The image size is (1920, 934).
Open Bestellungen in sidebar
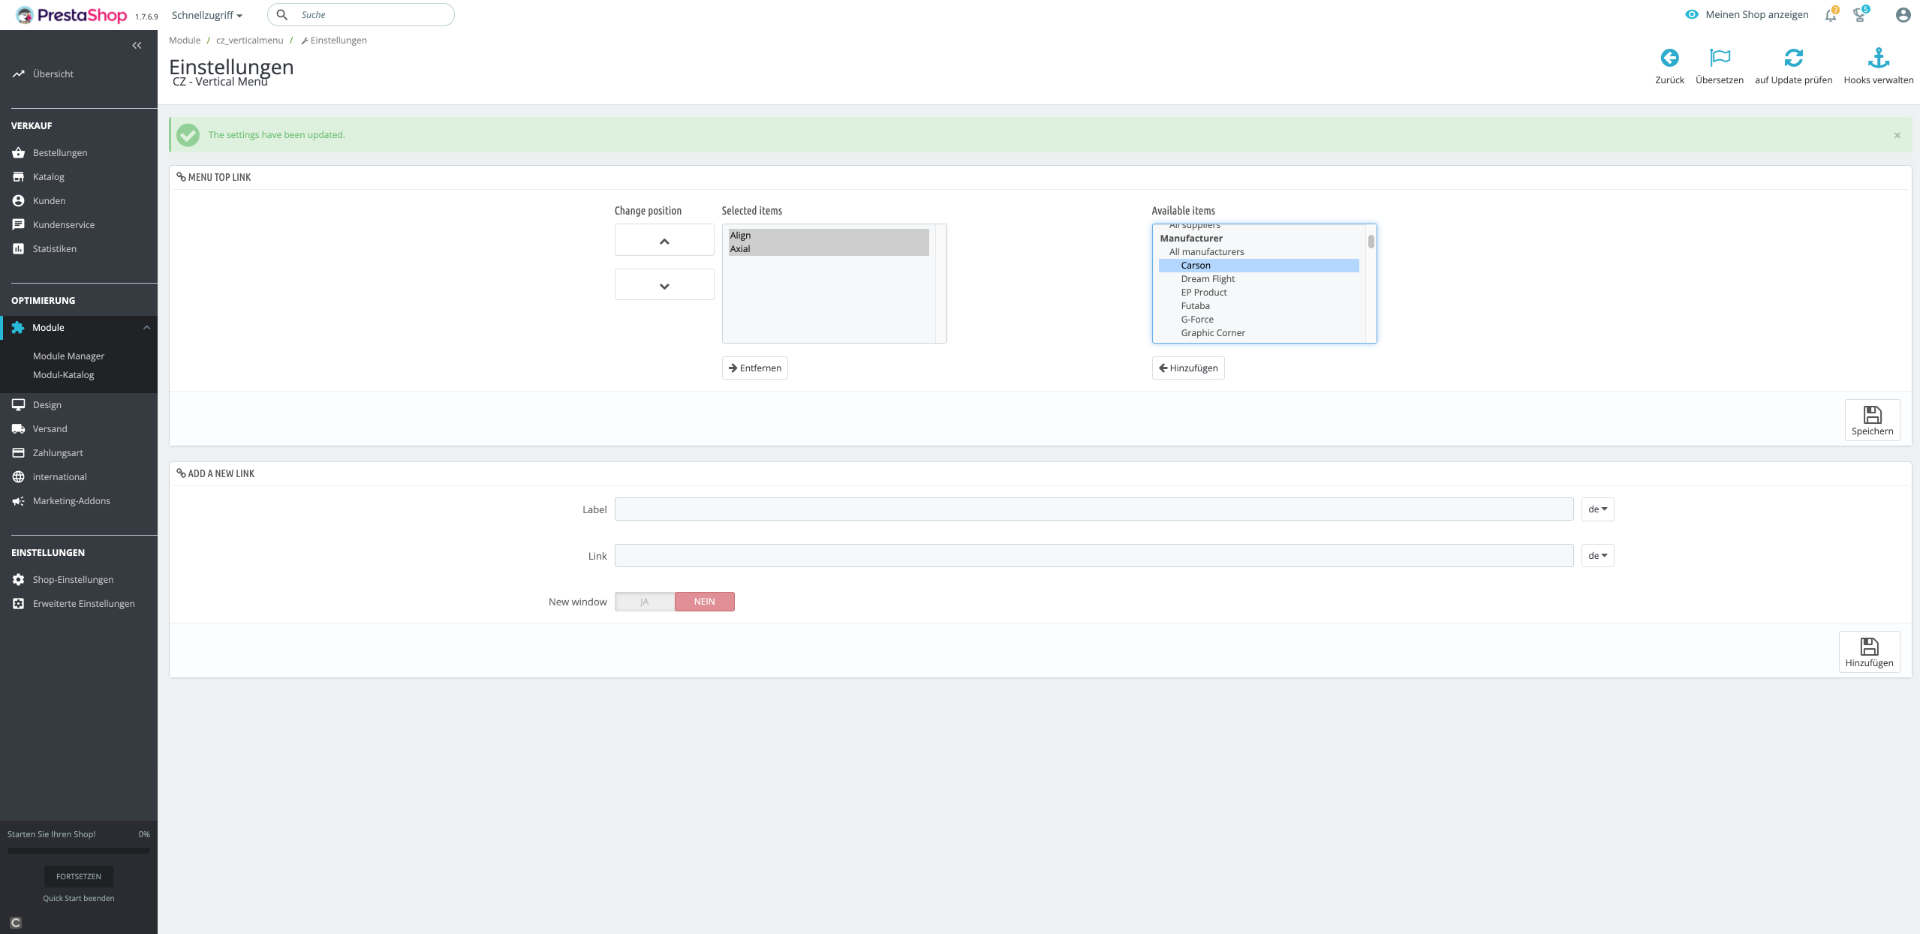point(60,153)
